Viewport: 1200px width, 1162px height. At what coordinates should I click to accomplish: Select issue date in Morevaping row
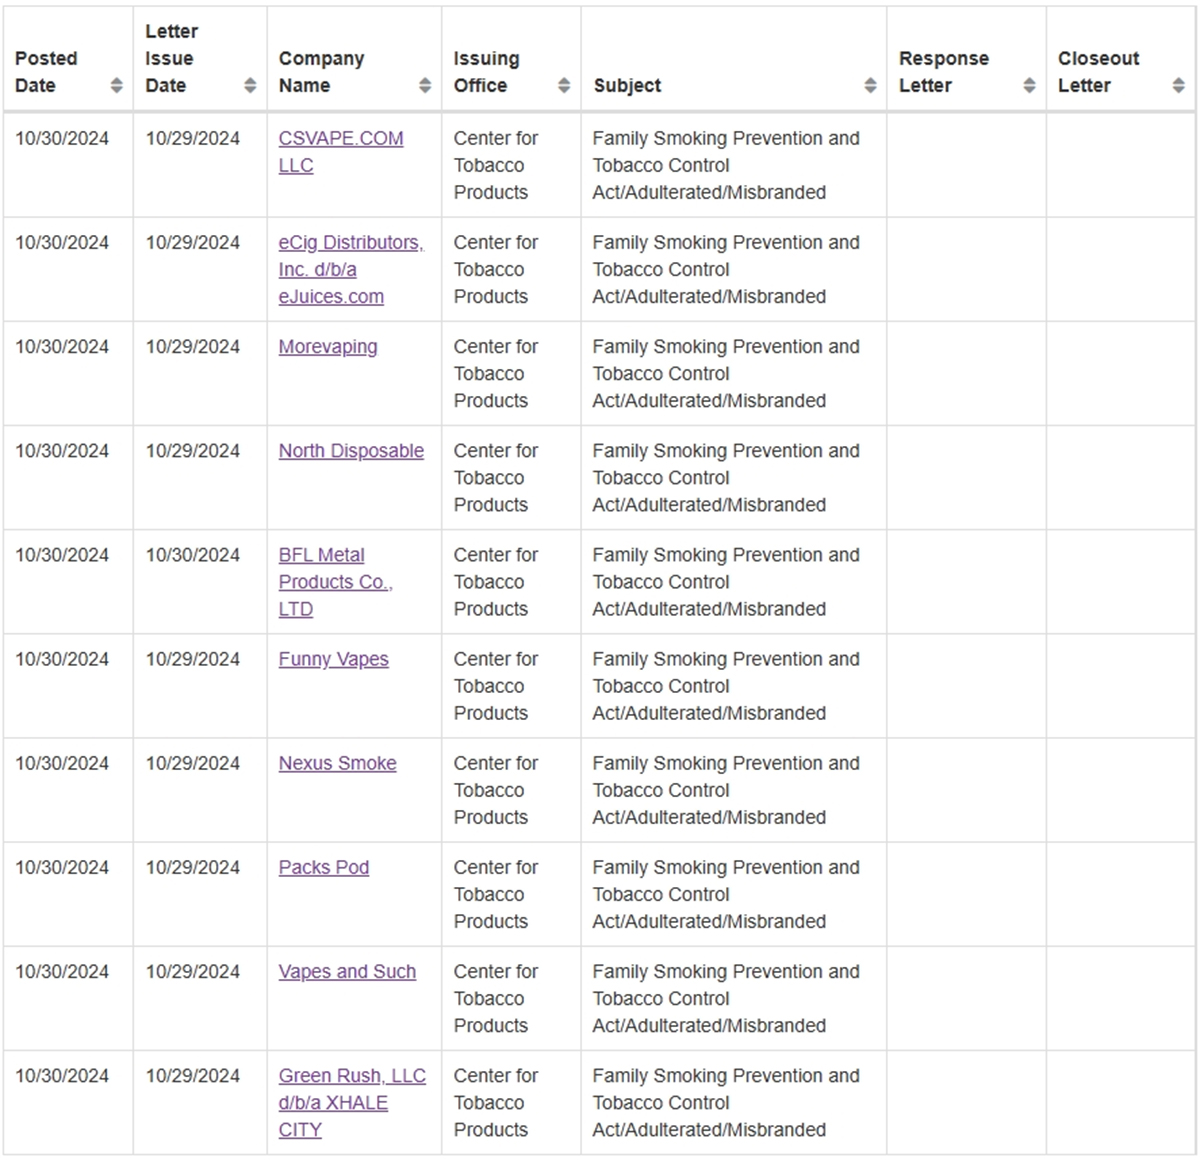192,347
